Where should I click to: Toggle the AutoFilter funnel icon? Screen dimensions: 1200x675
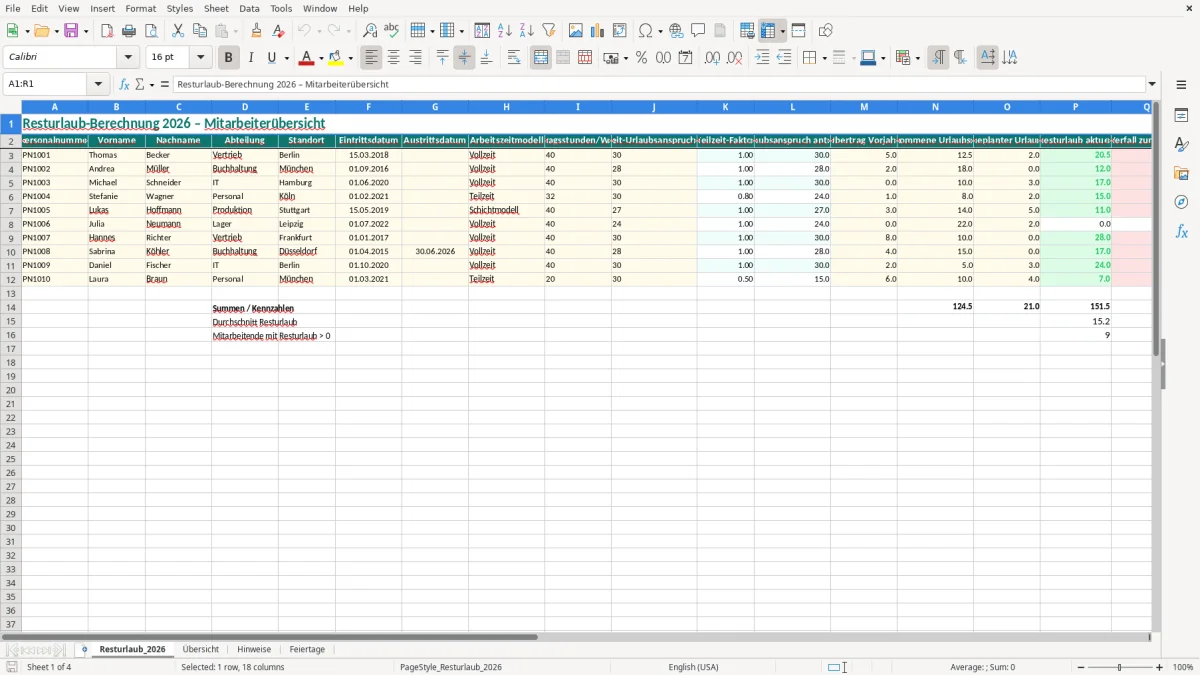549,31
